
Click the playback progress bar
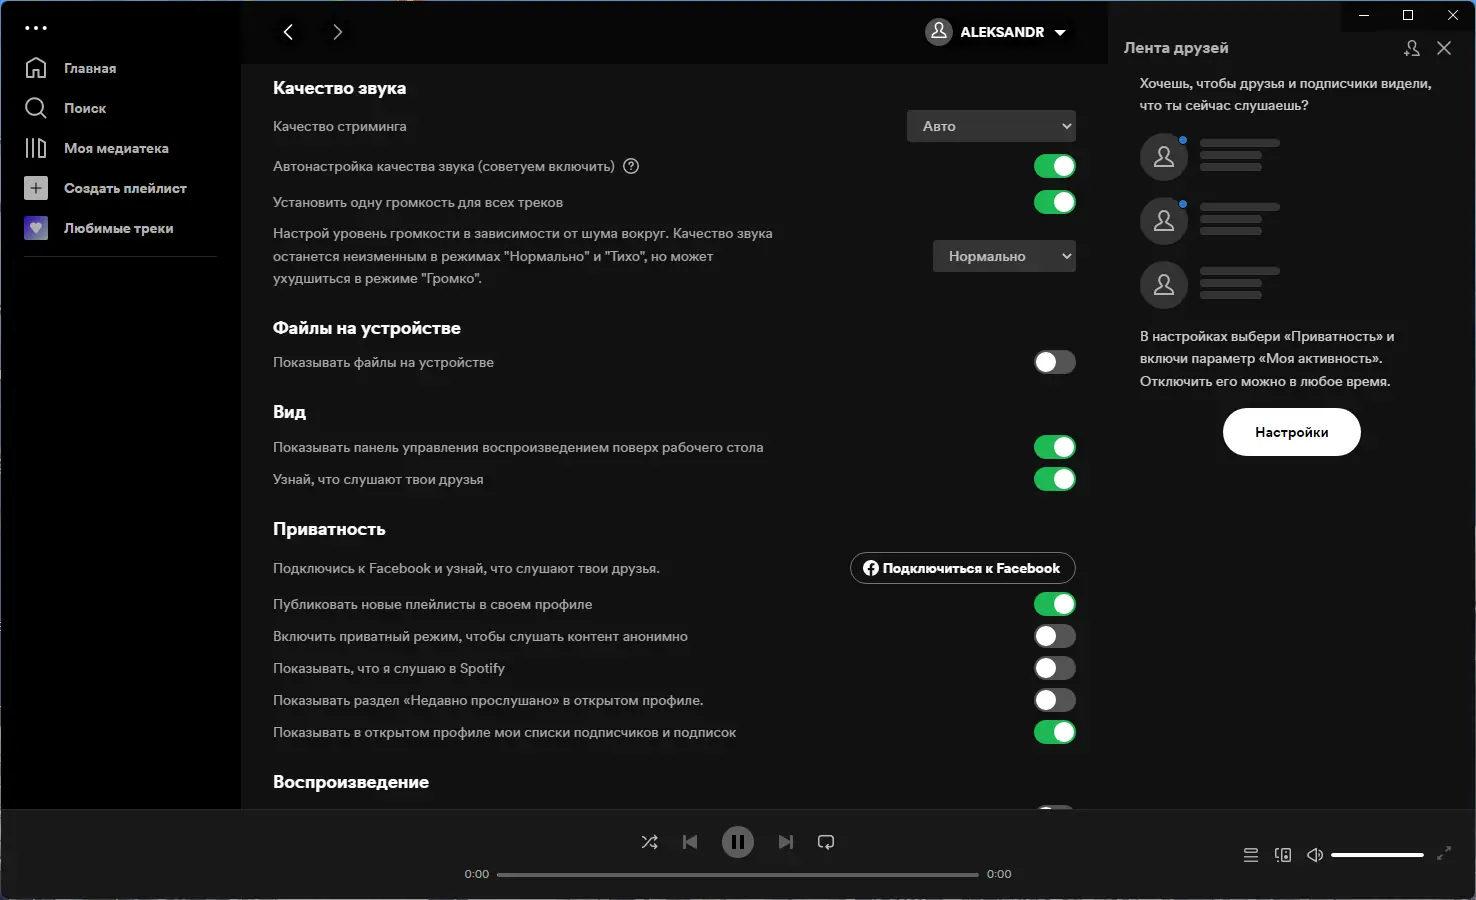(x=738, y=874)
